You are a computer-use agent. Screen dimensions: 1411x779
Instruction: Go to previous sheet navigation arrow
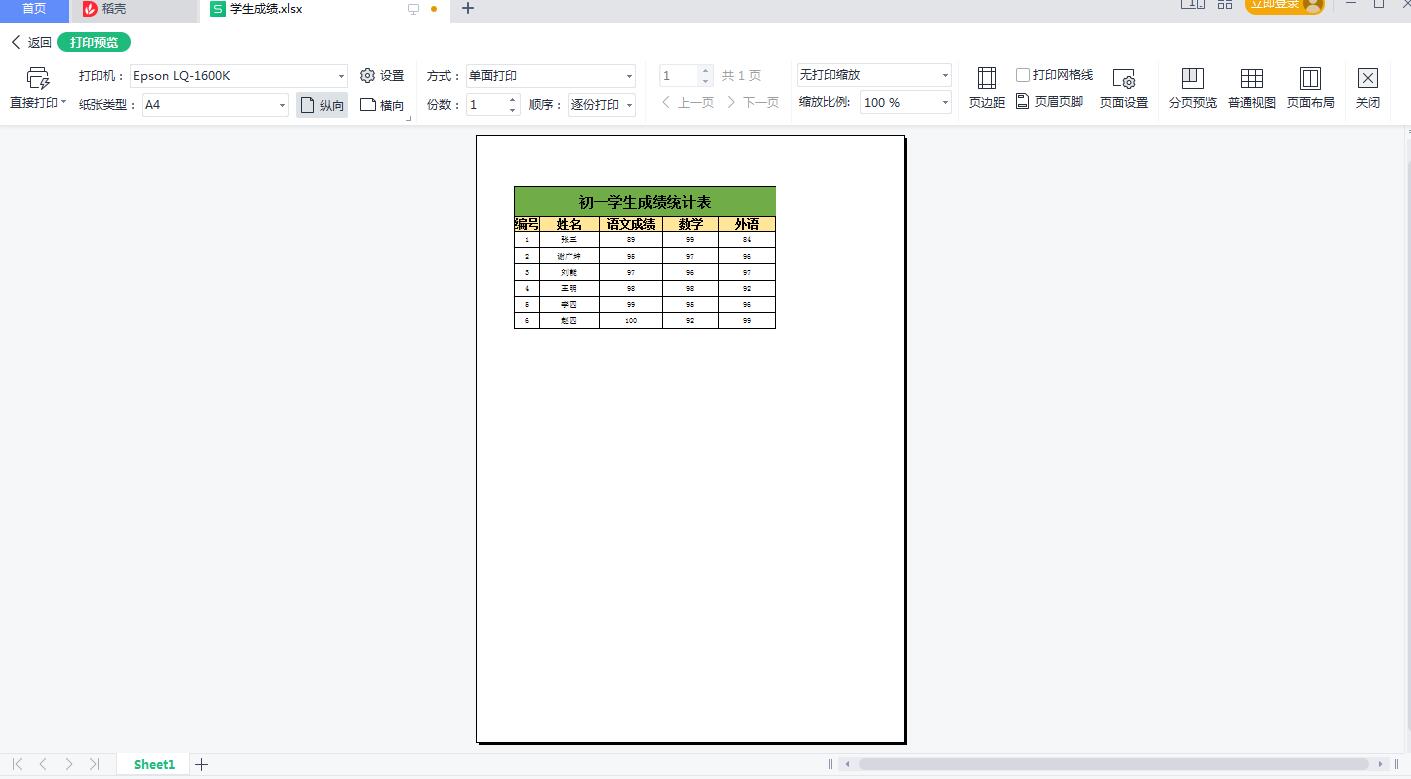point(43,764)
